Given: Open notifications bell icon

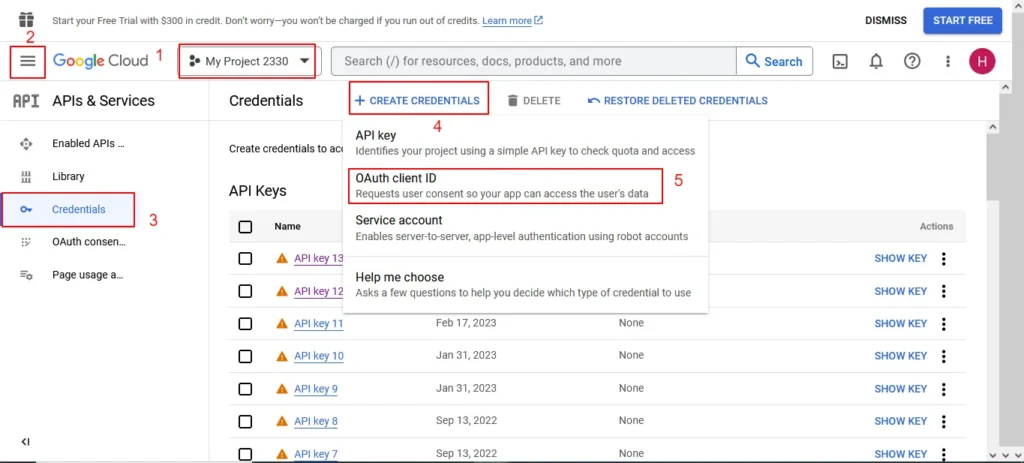Looking at the screenshot, I should 876,61.
